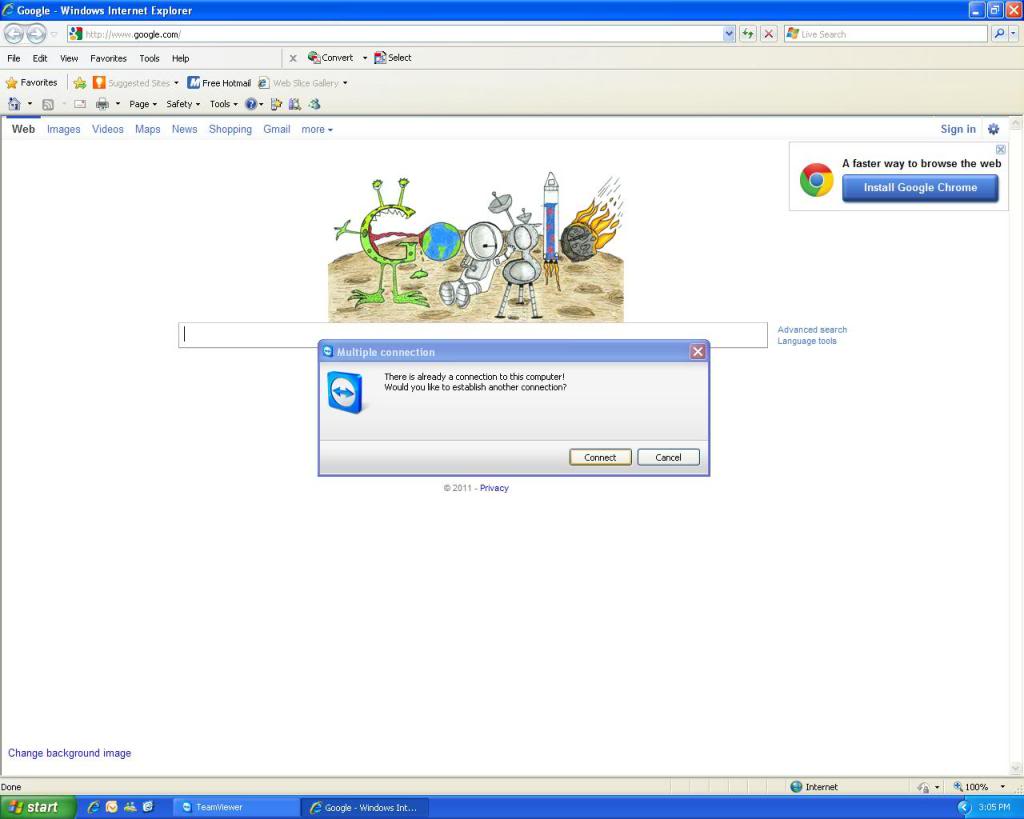Click the Chrome logo in promo box
Image resolution: width=1024 pixels, height=819 pixels.
click(816, 180)
